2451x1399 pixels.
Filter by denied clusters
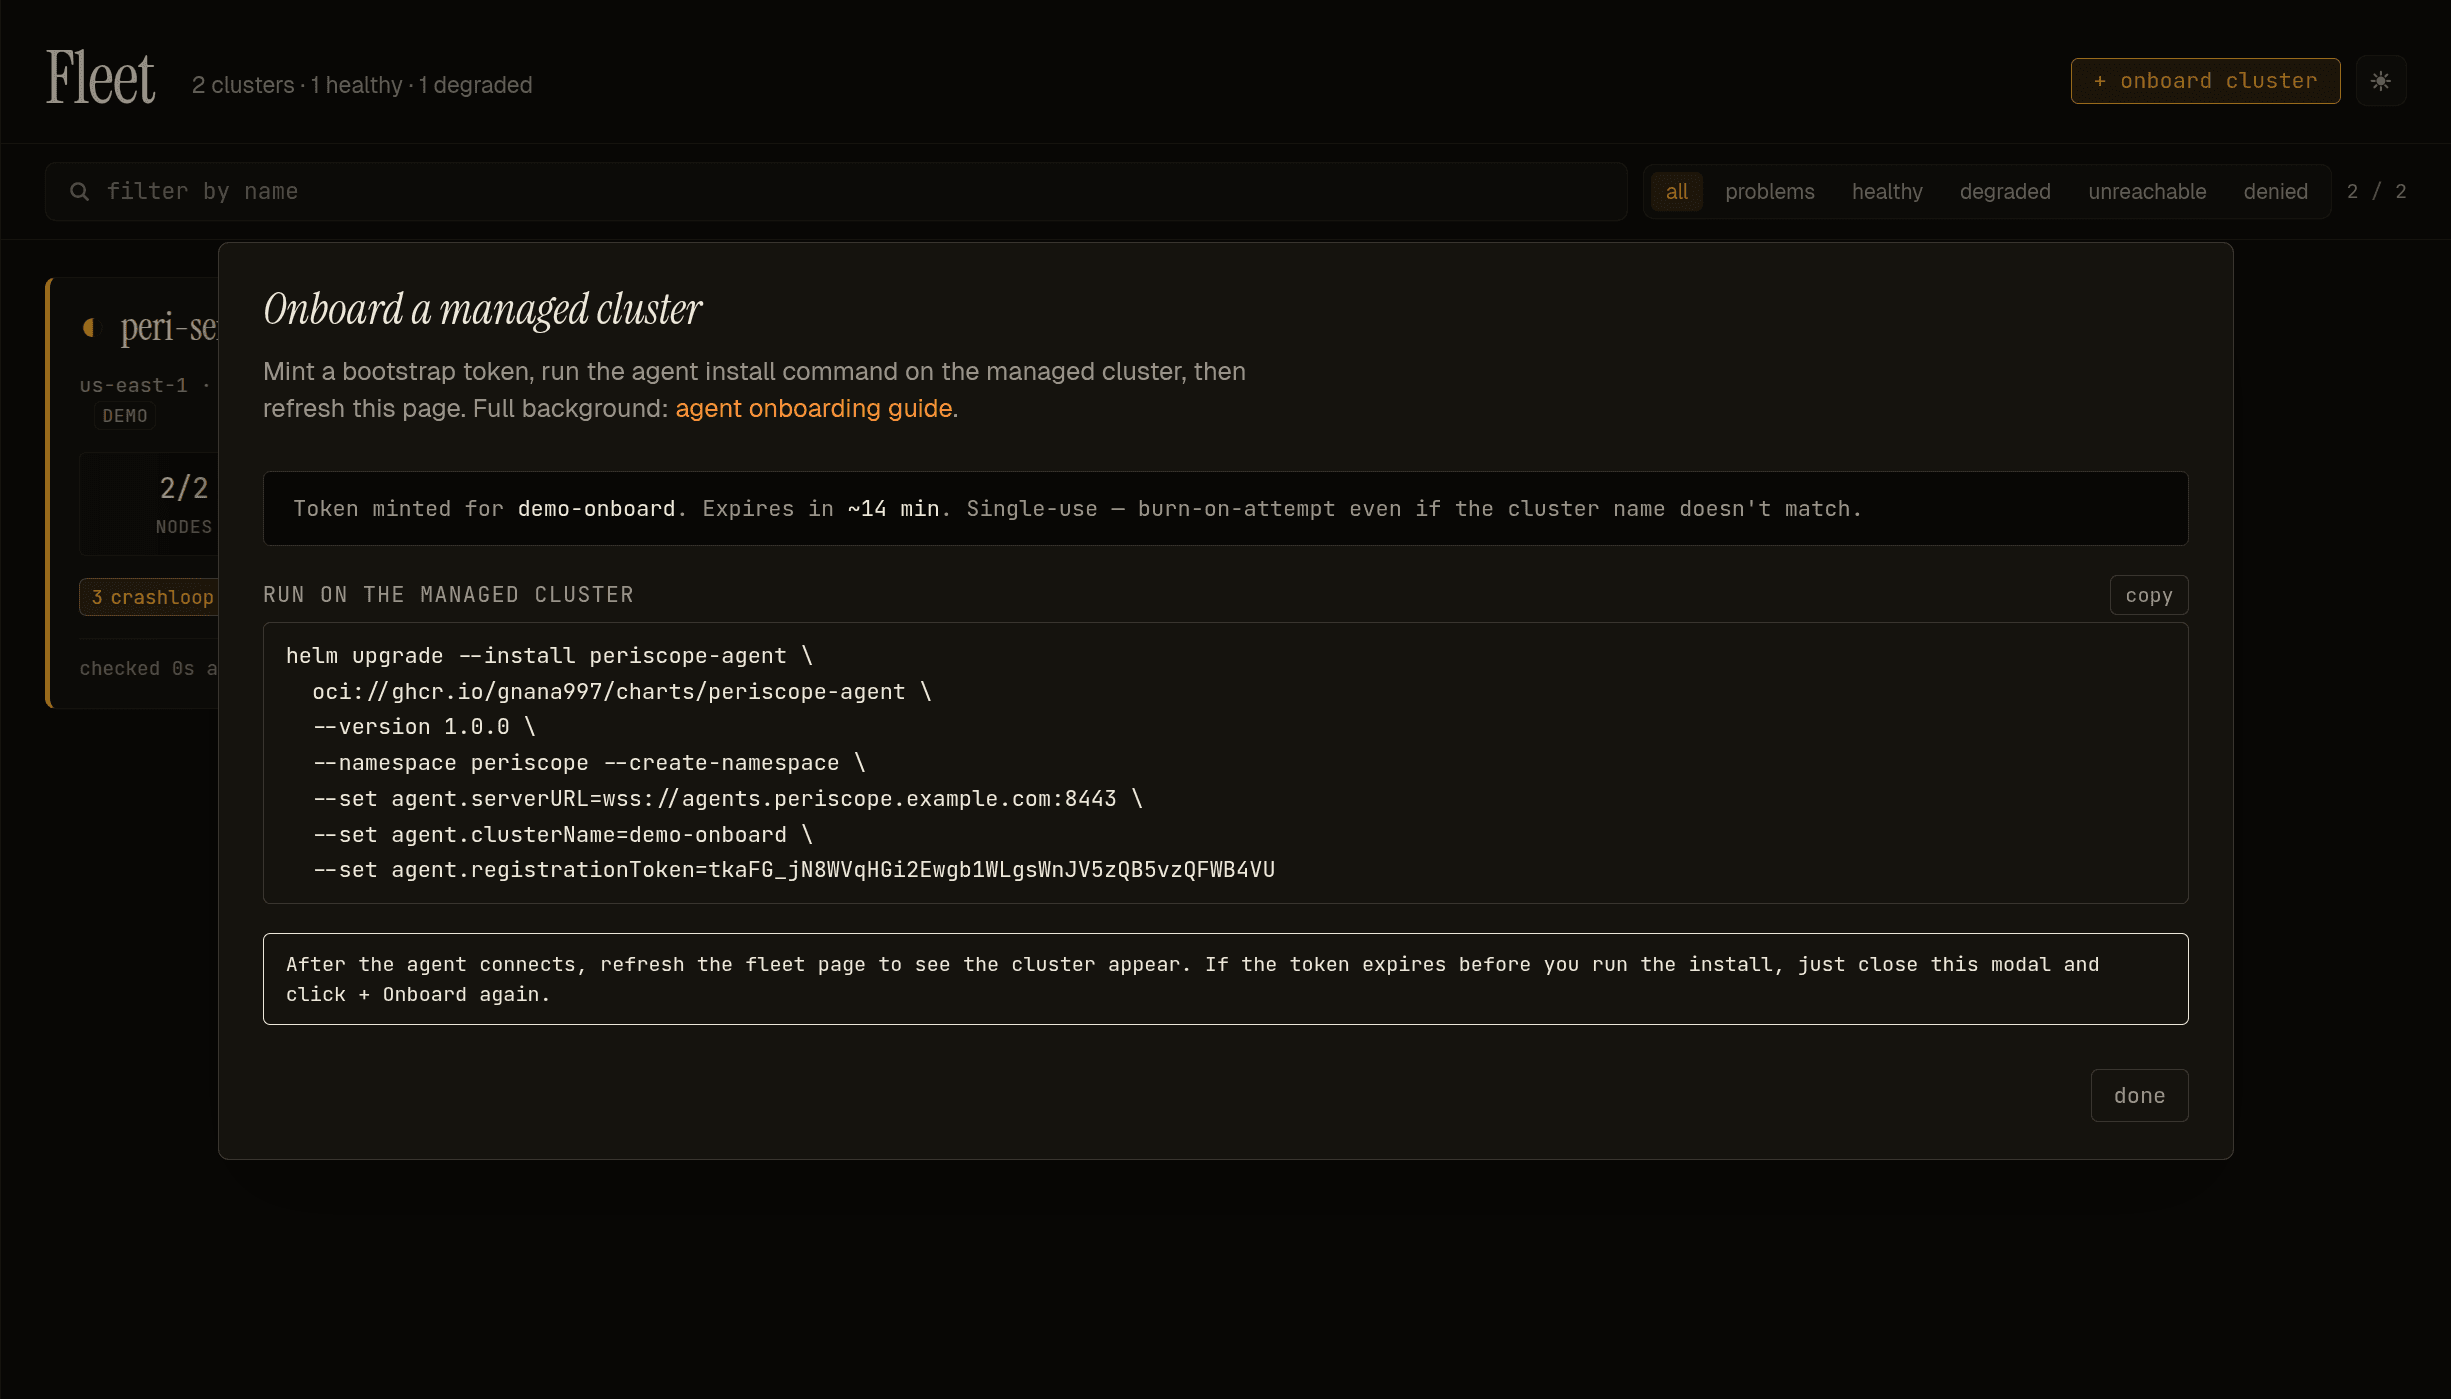[x=2275, y=191]
